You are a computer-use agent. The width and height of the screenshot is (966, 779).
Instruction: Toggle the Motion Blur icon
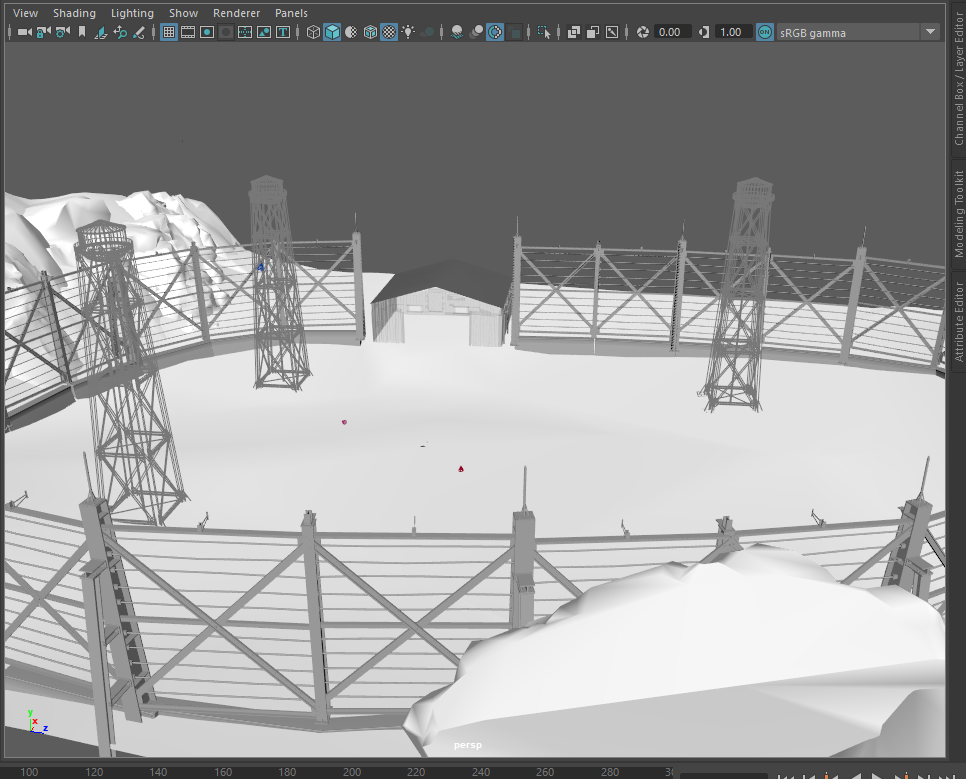tap(476, 32)
